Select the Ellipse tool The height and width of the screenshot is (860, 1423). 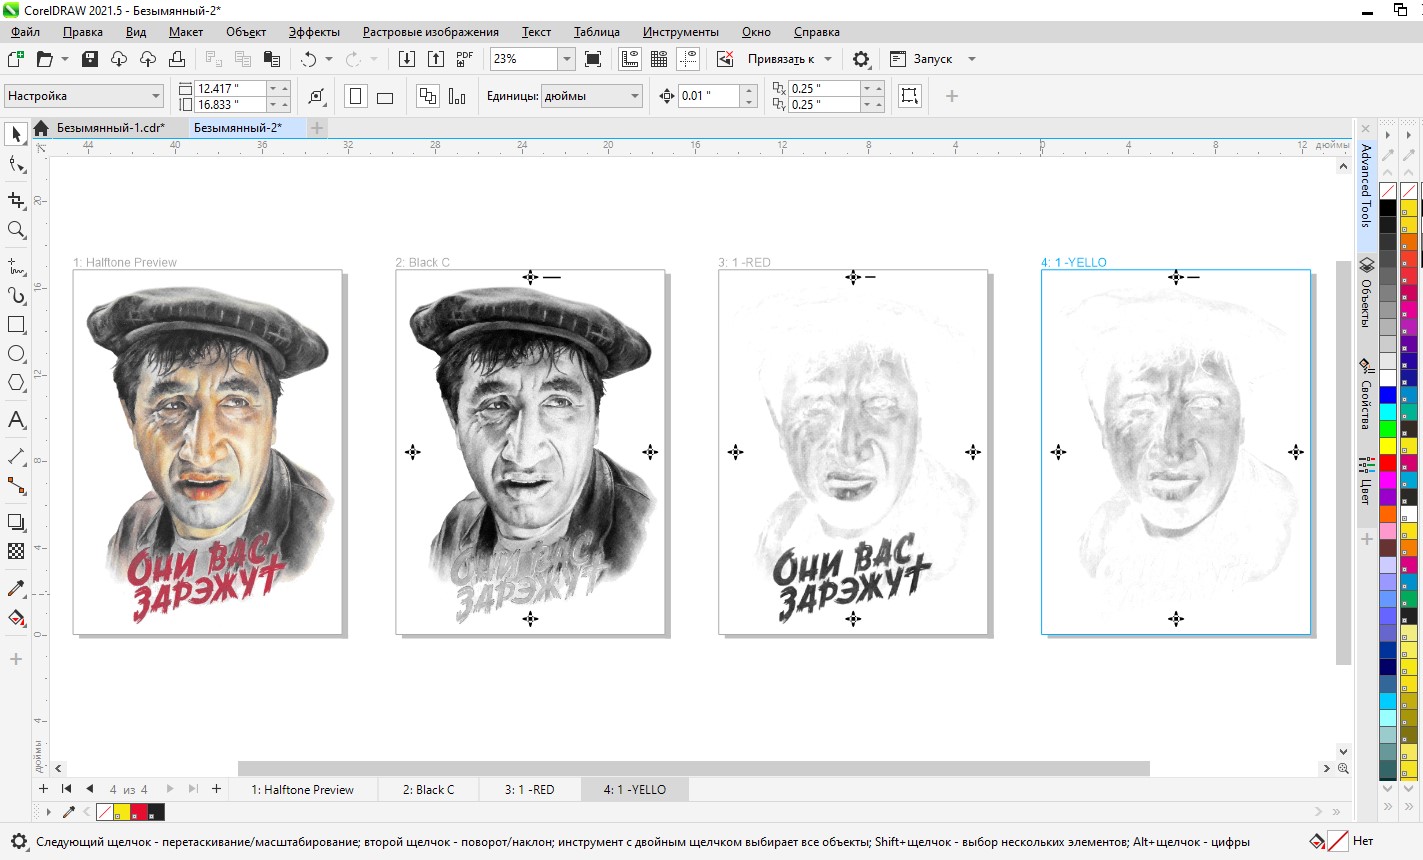pyautogui.click(x=16, y=354)
